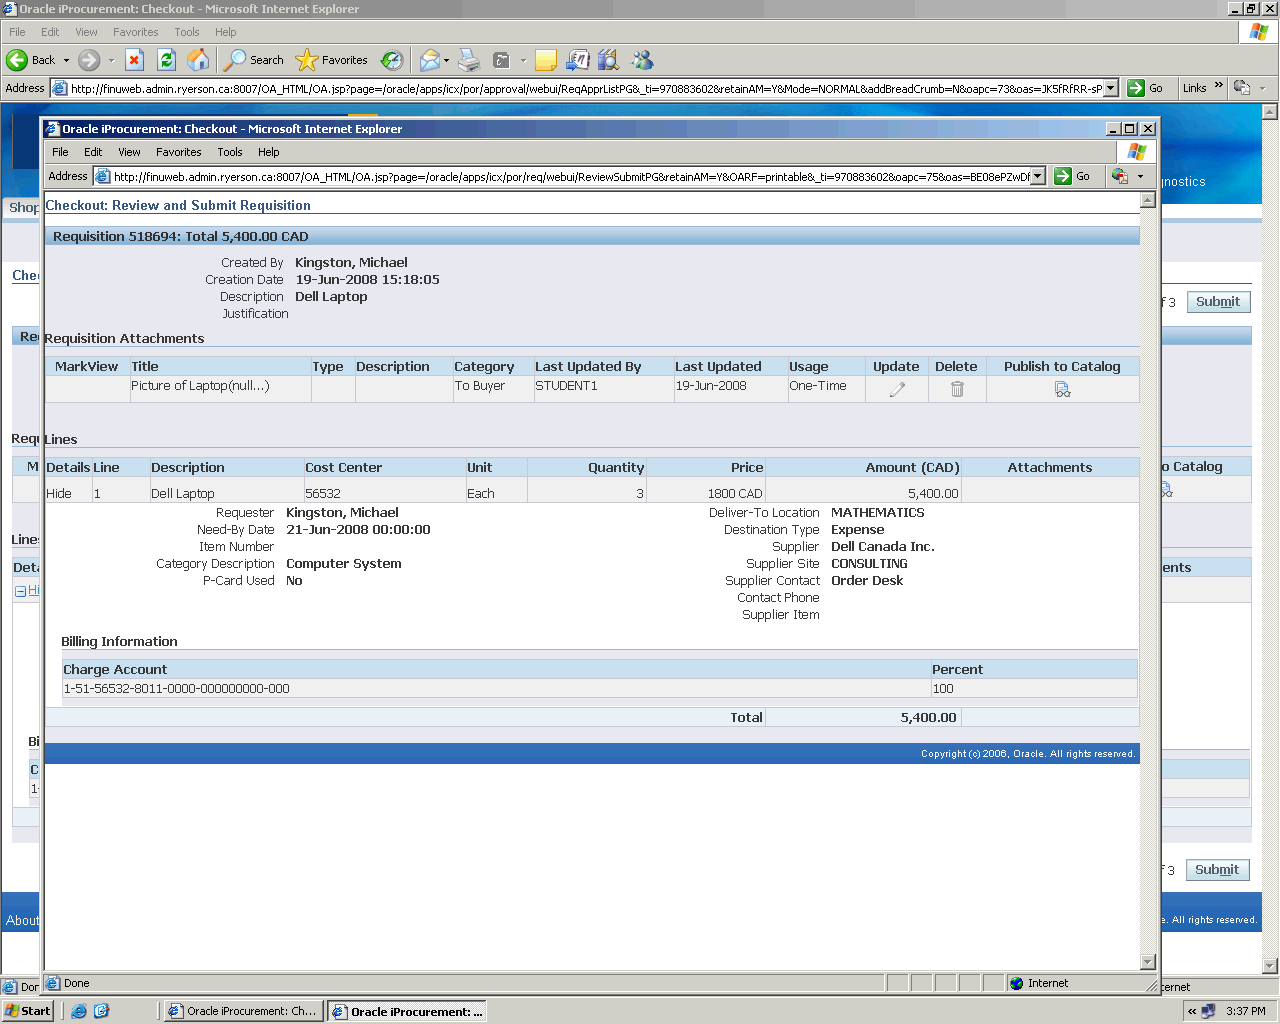Image resolution: width=1280 pixels, height=1024 pixels.
Task: Click the Windows Start button
Action: [x=27, y=1011]
